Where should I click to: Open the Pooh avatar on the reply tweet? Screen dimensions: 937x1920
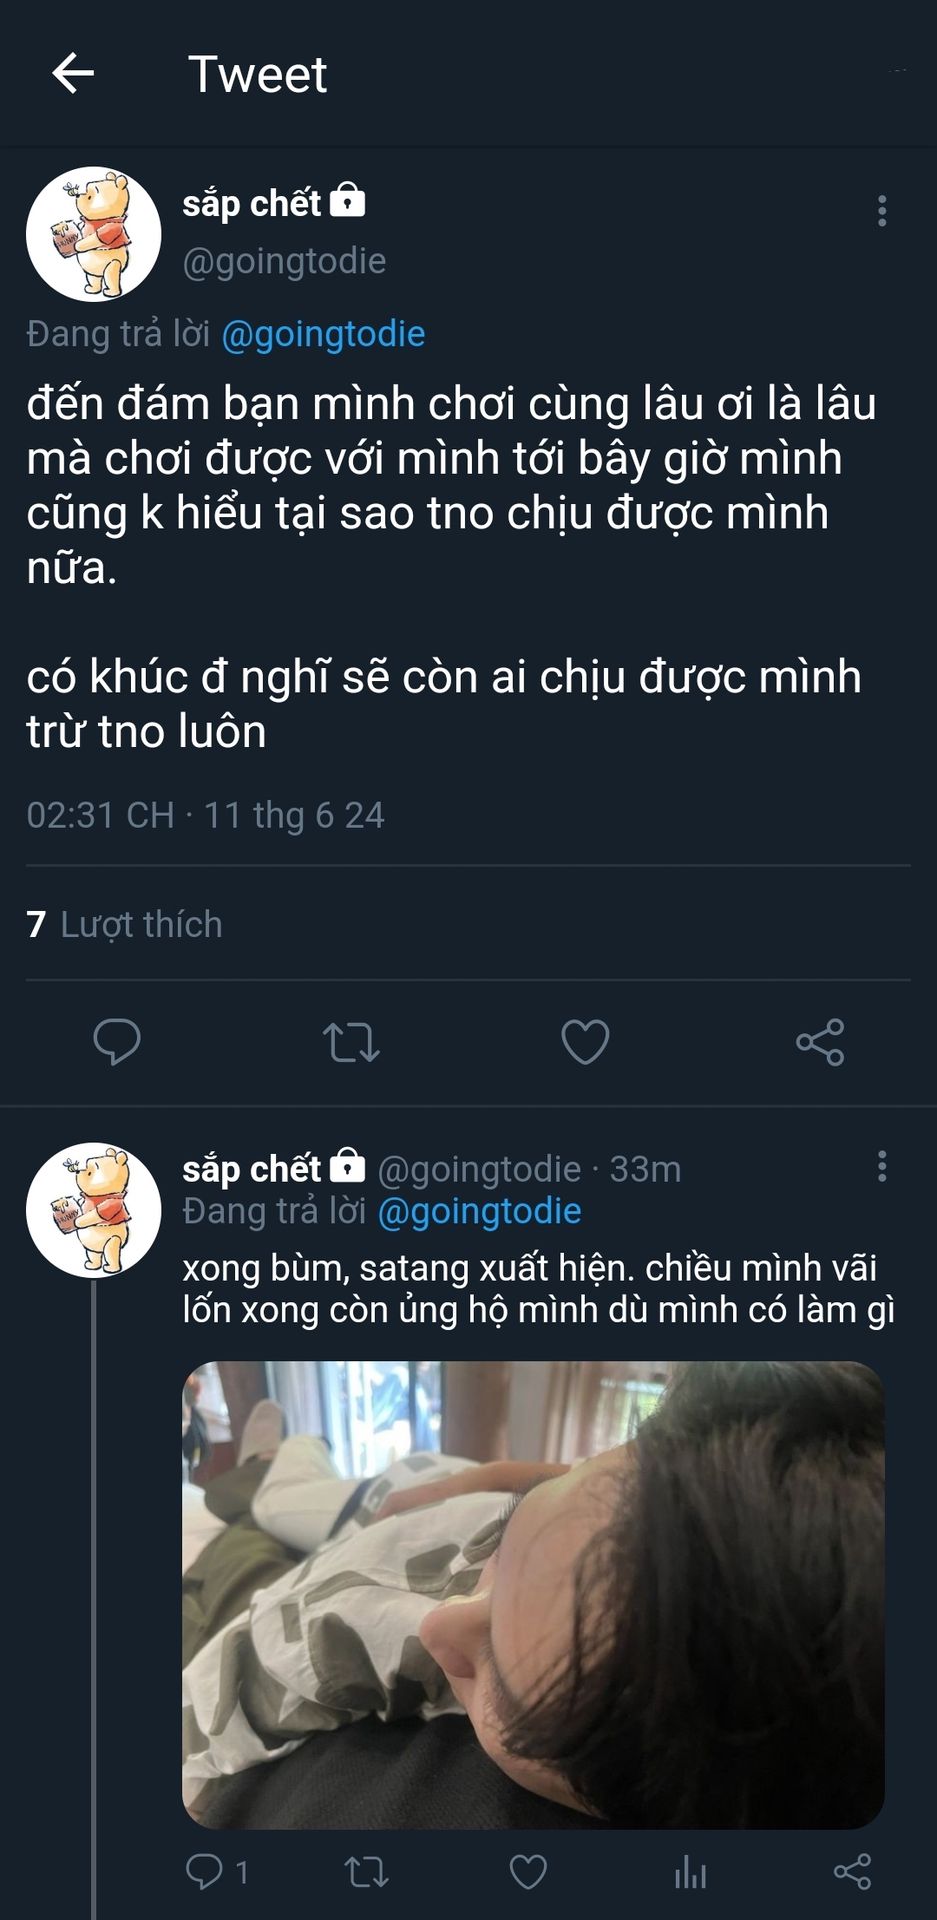click(93, 1210)
